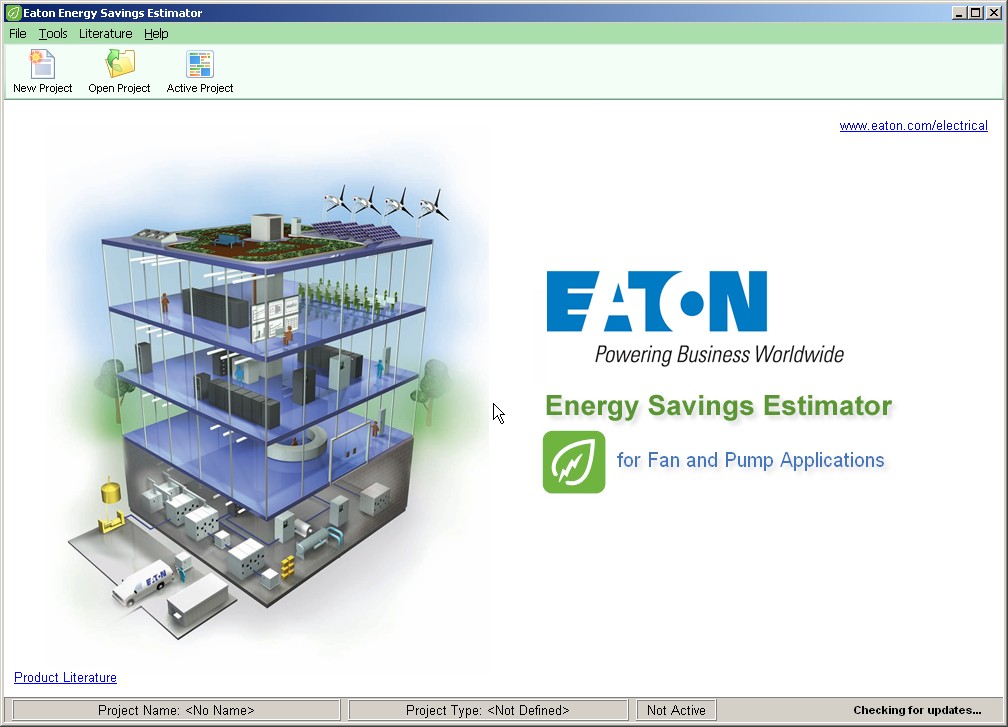Open the File menu
The height and width of the screenshot is (727, 1008).
coord(17,33)
